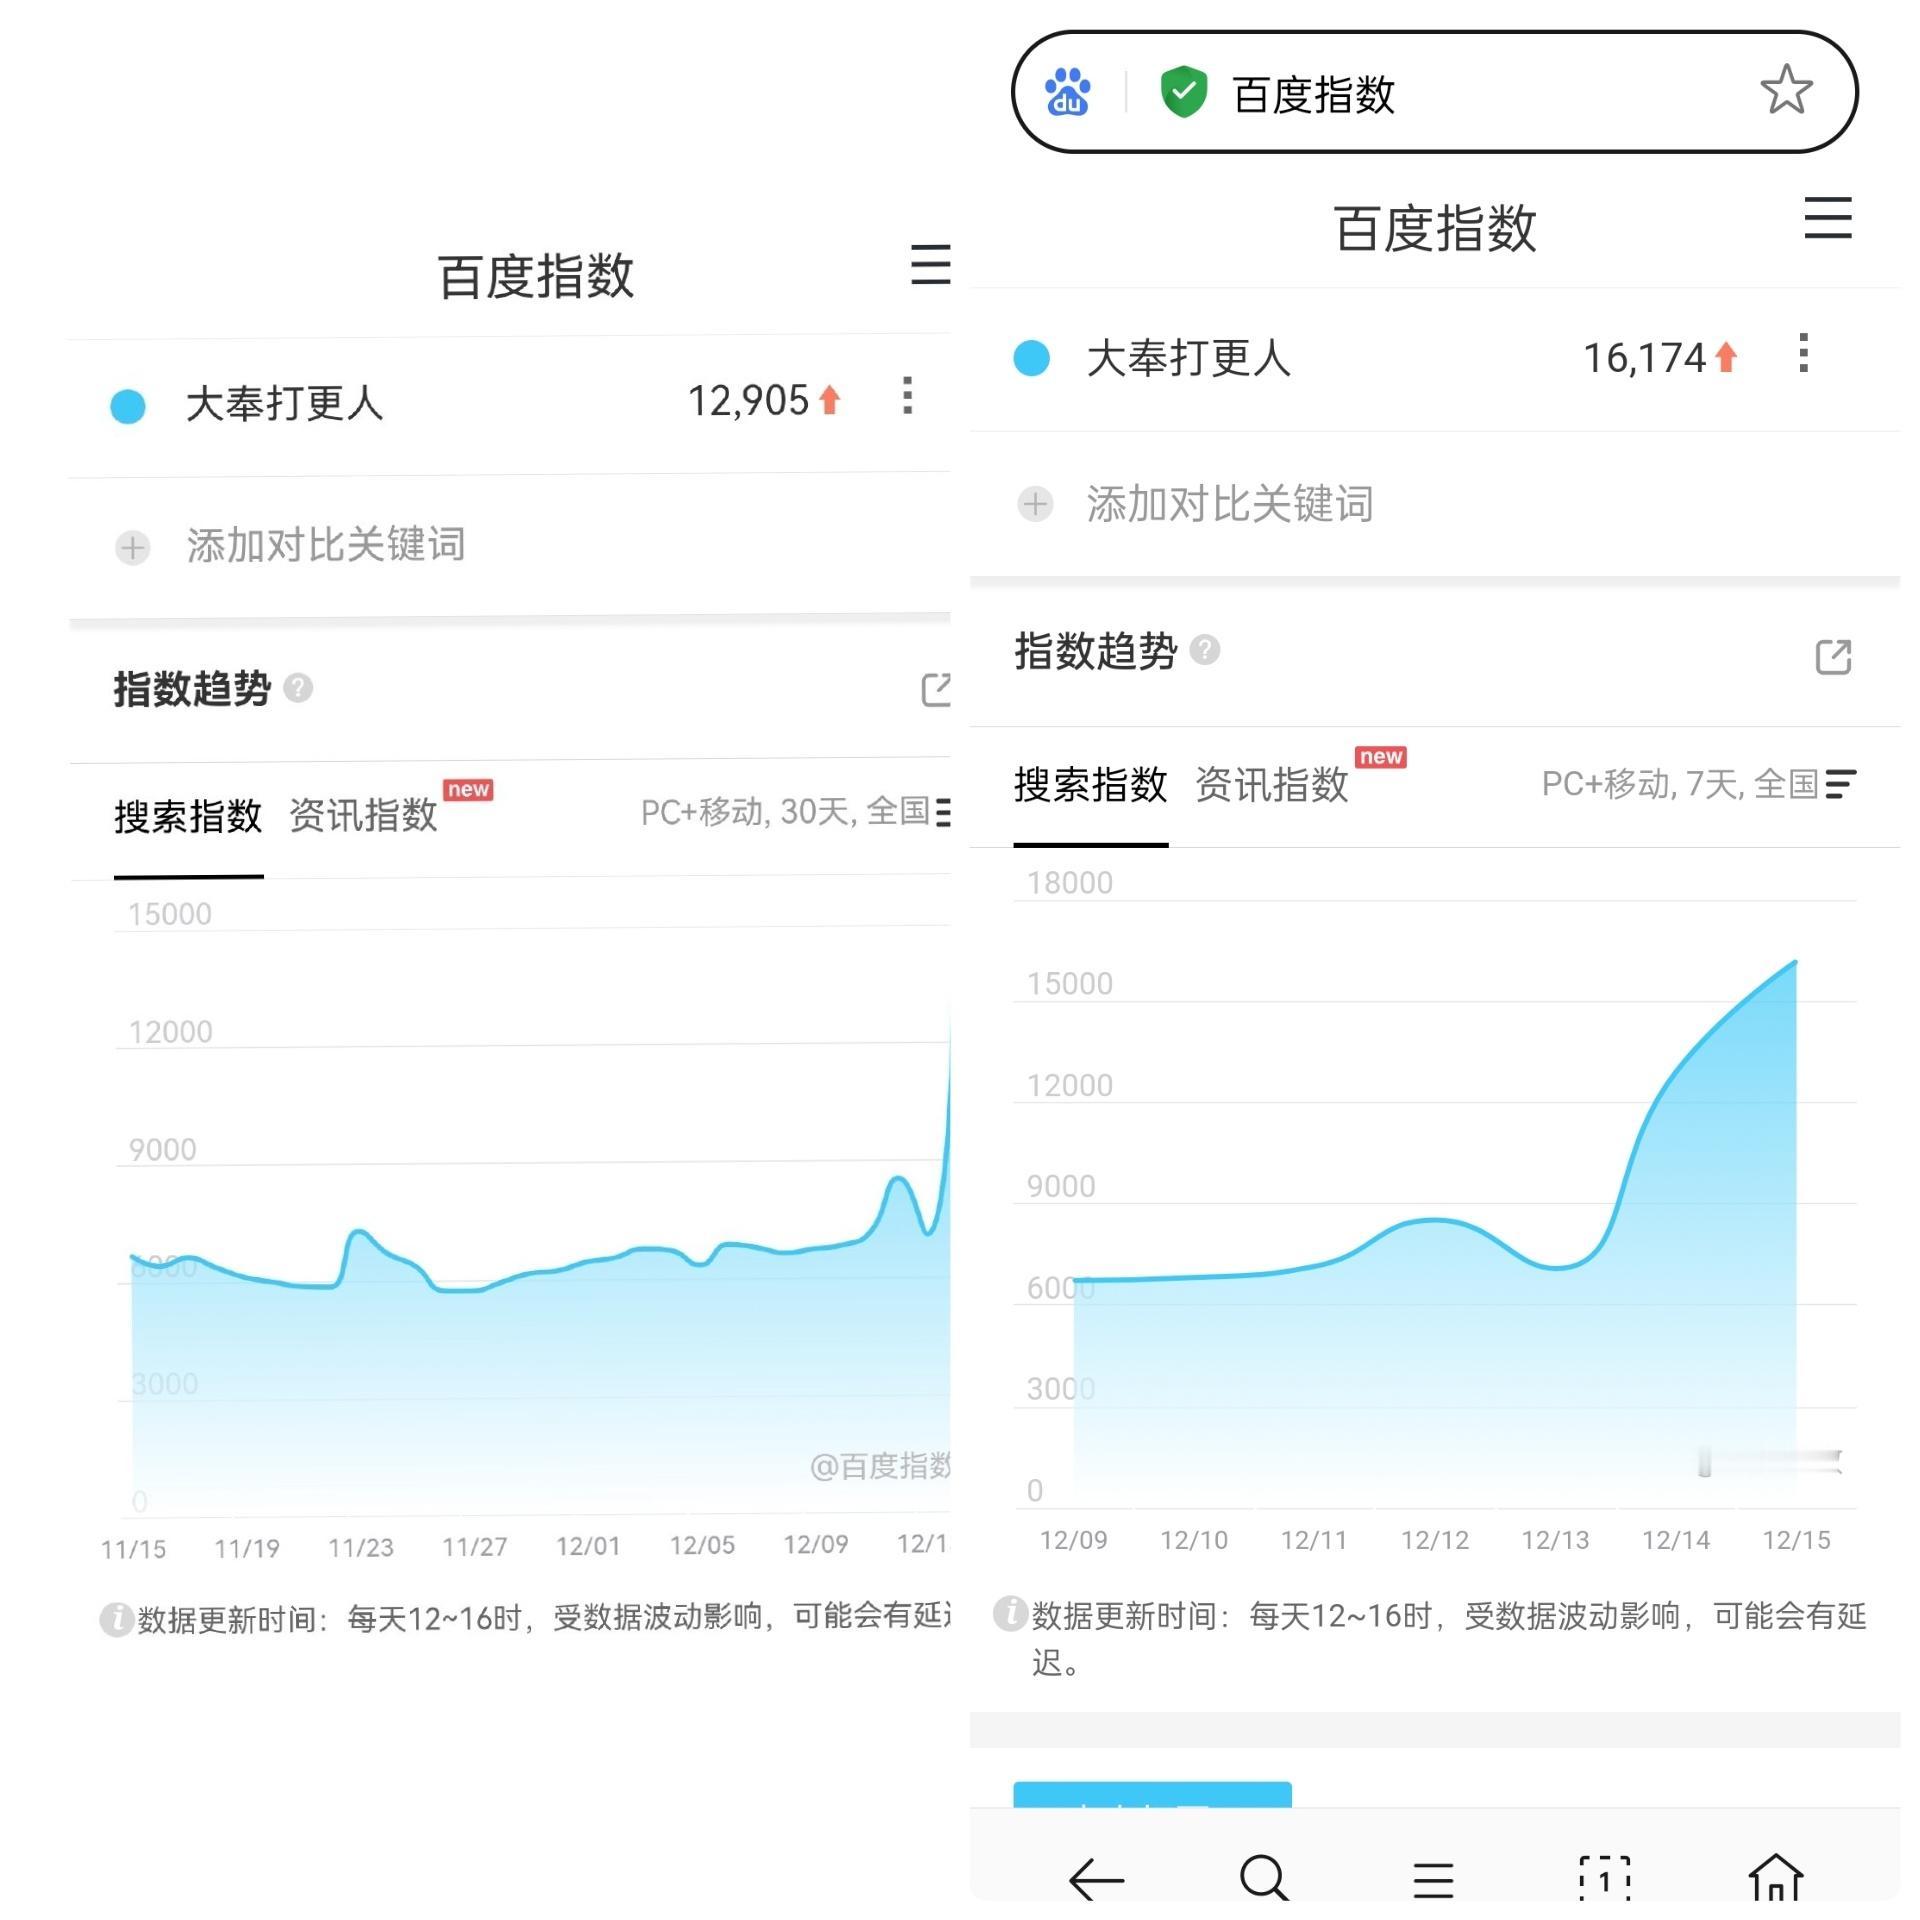Click the green security shield icon

tap(1183, 92)
